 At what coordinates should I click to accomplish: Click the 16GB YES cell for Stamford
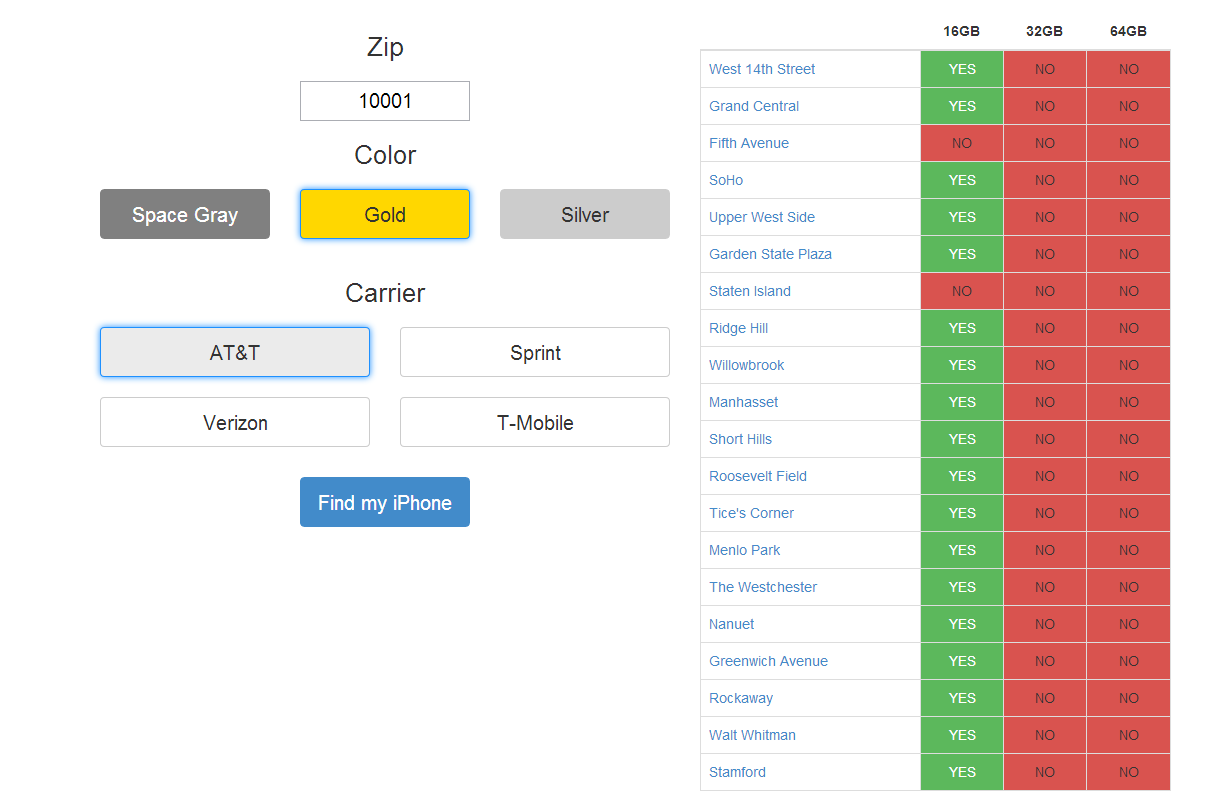pos(962,772)
